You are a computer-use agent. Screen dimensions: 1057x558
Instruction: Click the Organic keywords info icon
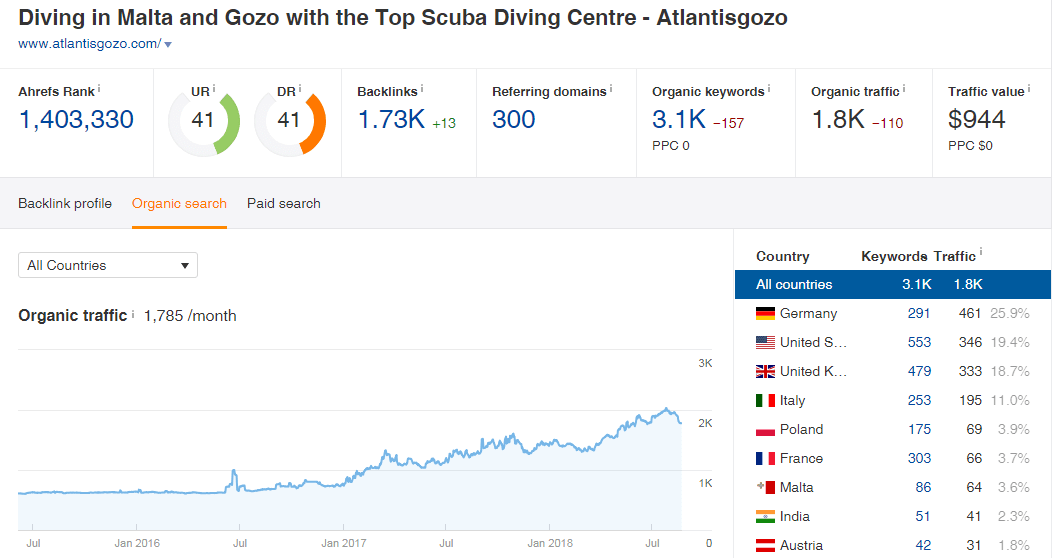click(768, 88)
